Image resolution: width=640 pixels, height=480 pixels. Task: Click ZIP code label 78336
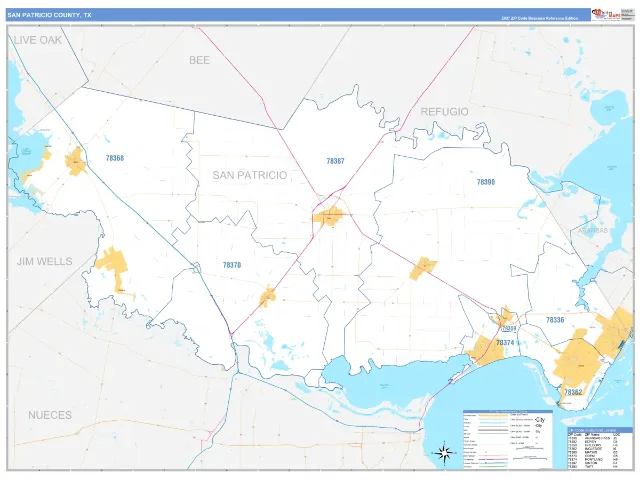pos(555,320)
